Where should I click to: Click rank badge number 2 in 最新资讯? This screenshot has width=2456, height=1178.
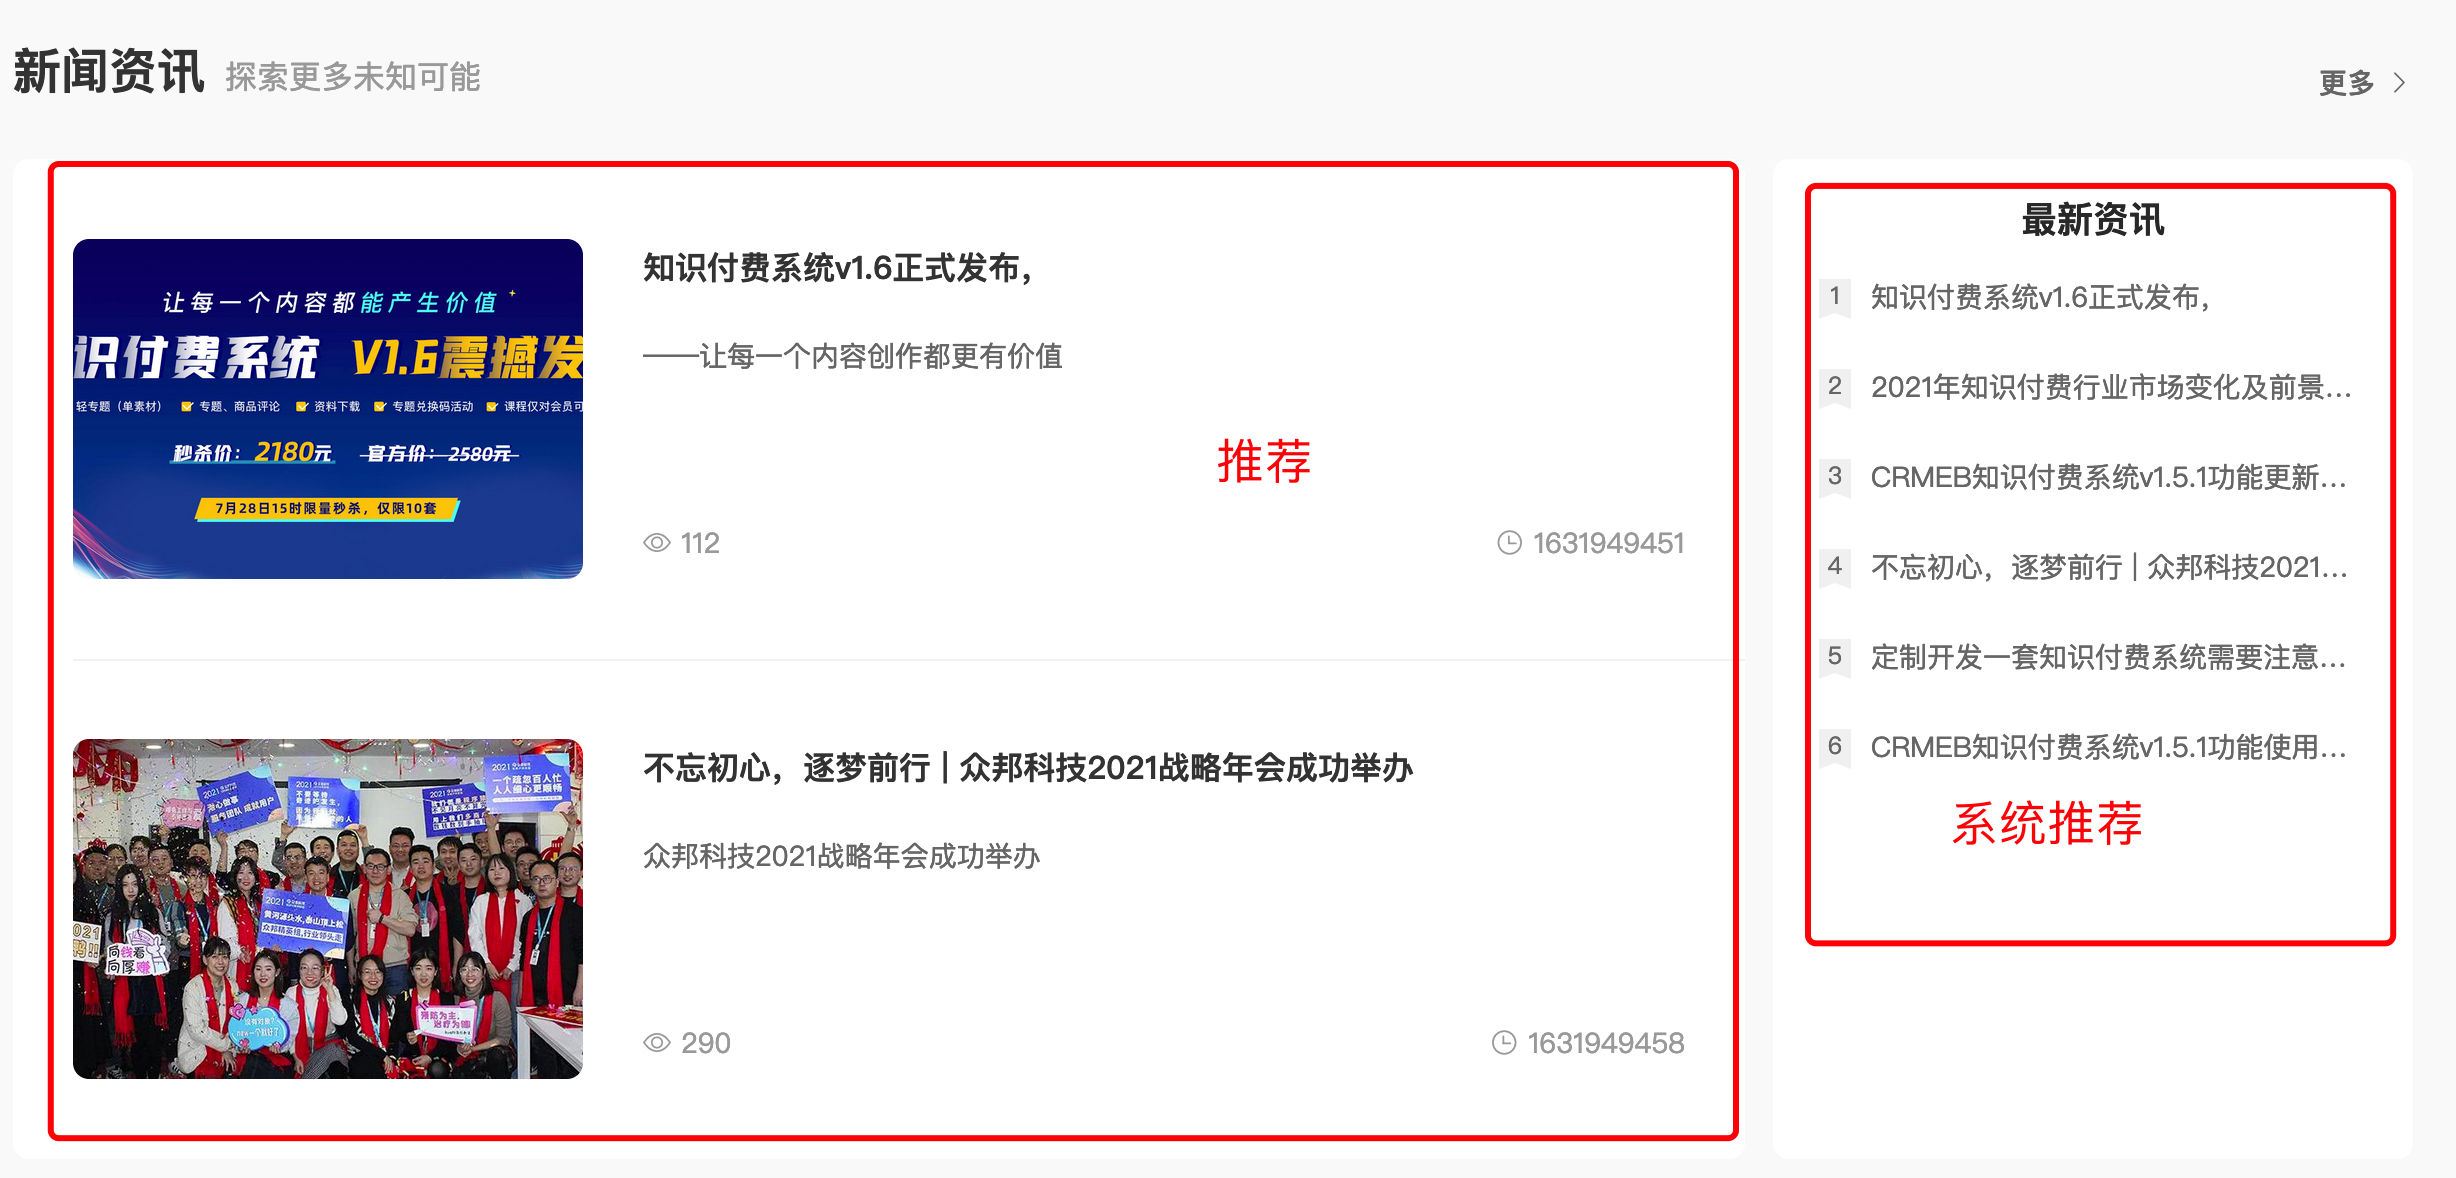pyautogui.click(x=1835, y=387)
